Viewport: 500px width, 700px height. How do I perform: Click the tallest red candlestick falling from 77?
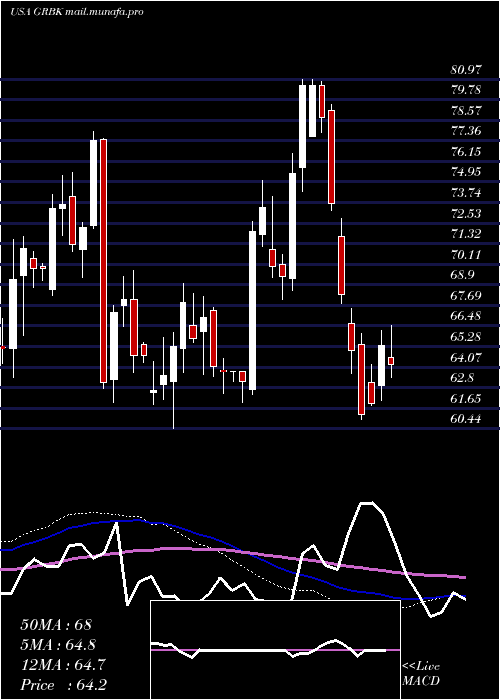104,261
